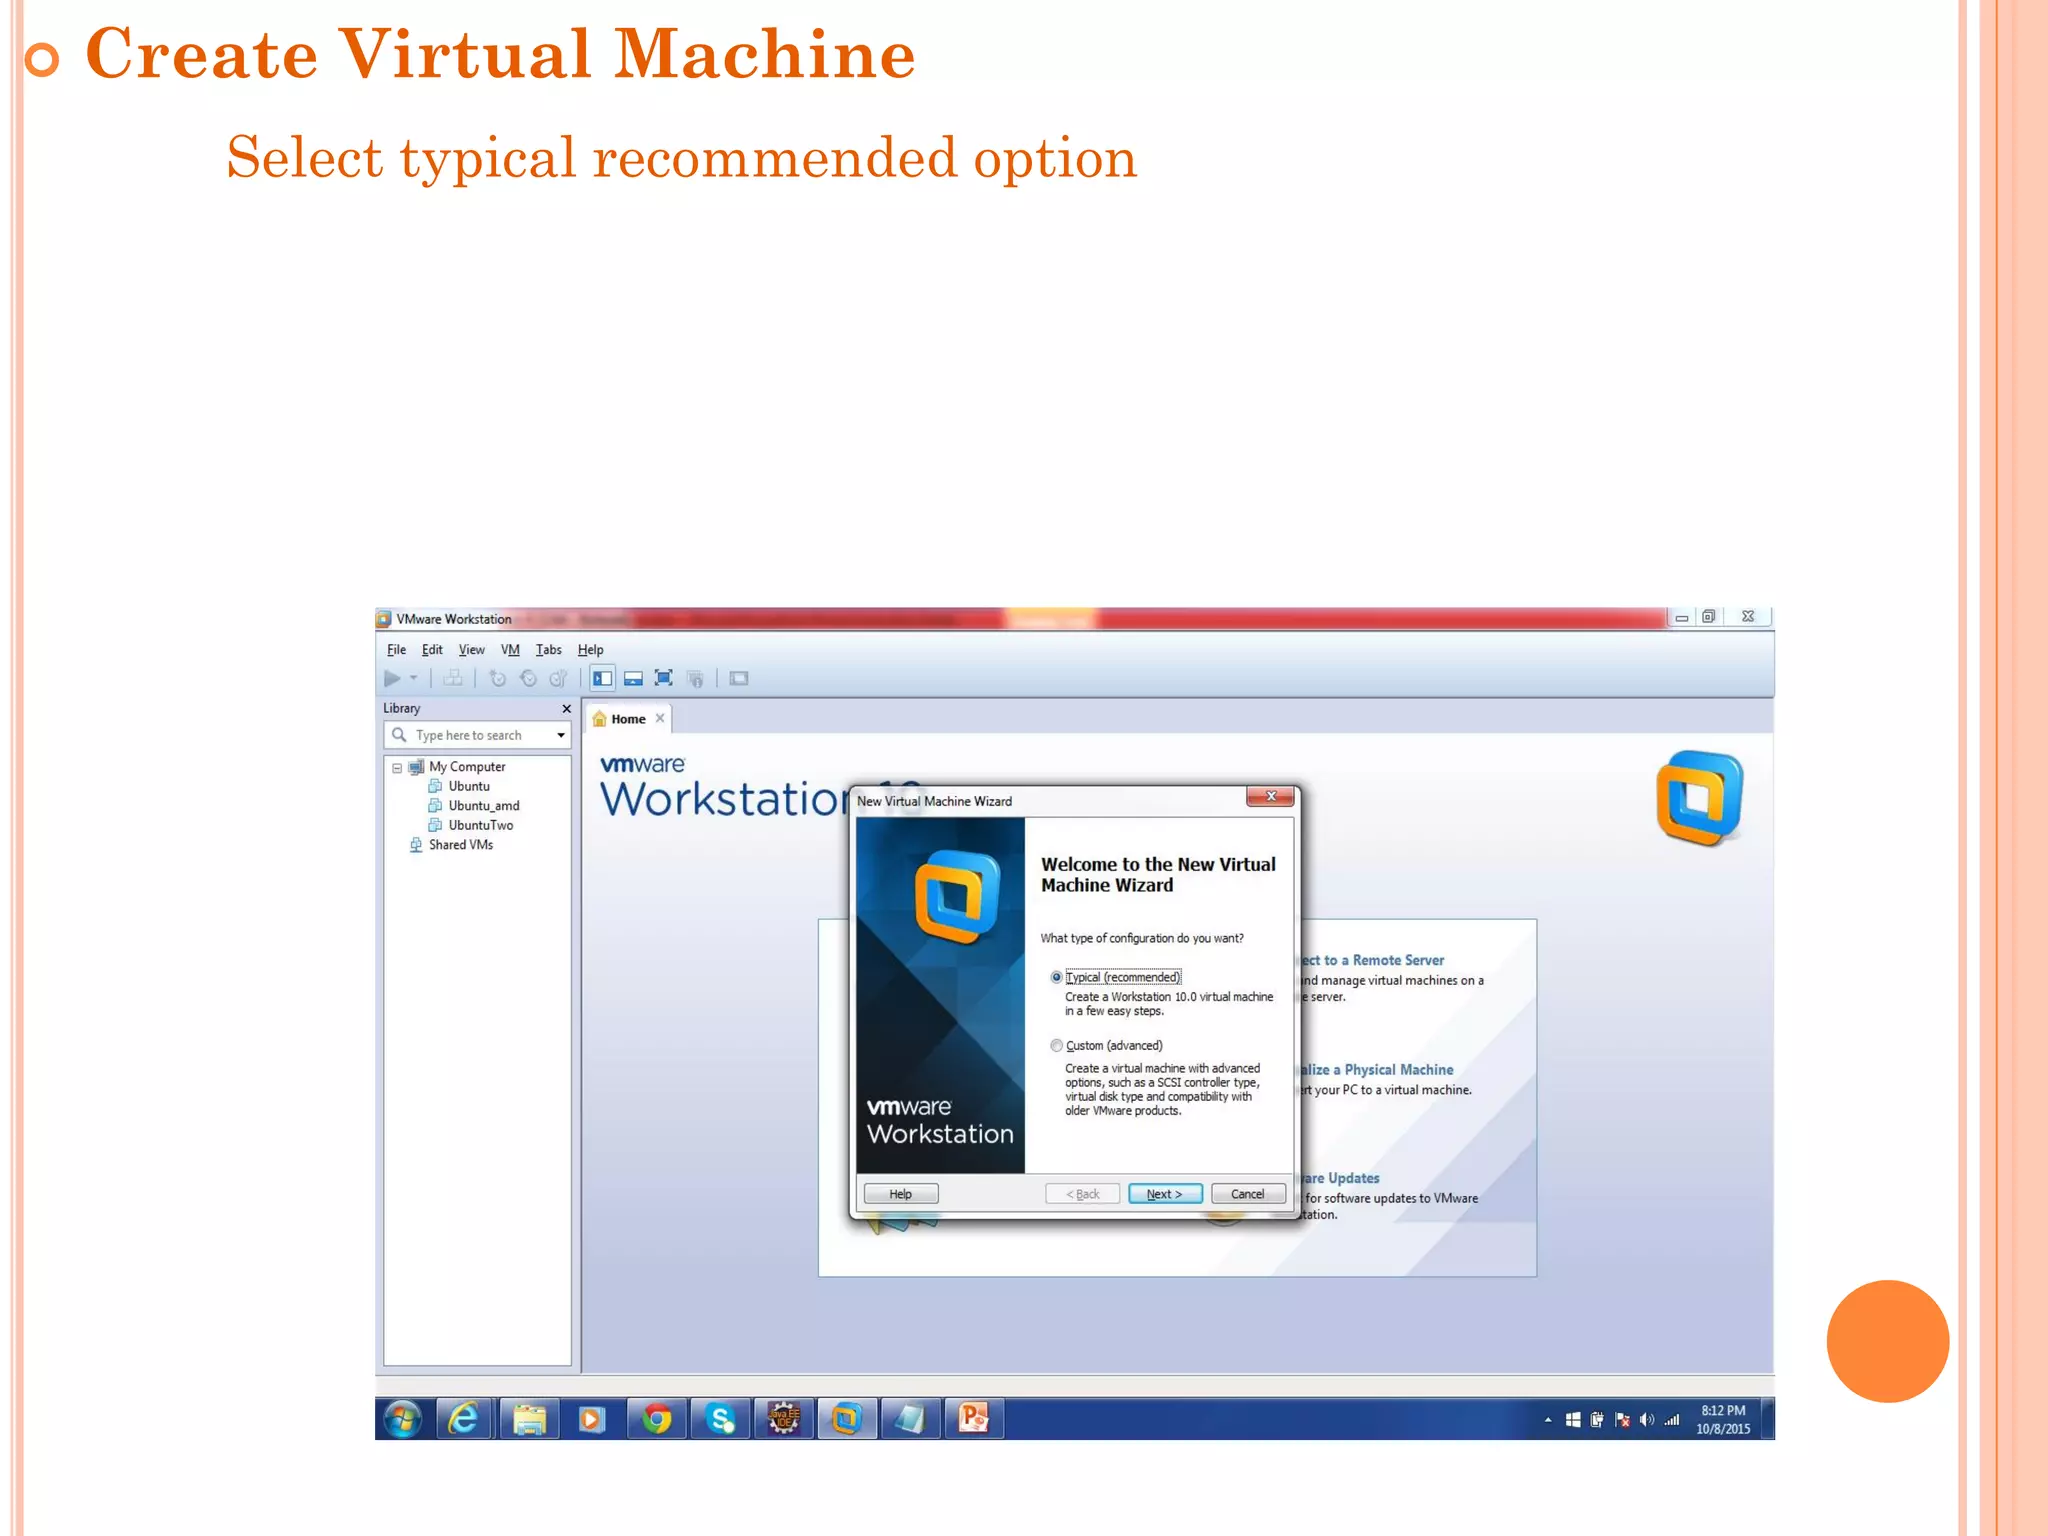The image size is (2048, 1536).
Task: Open the notepad-style taskbar icon
Action: 910,1419
